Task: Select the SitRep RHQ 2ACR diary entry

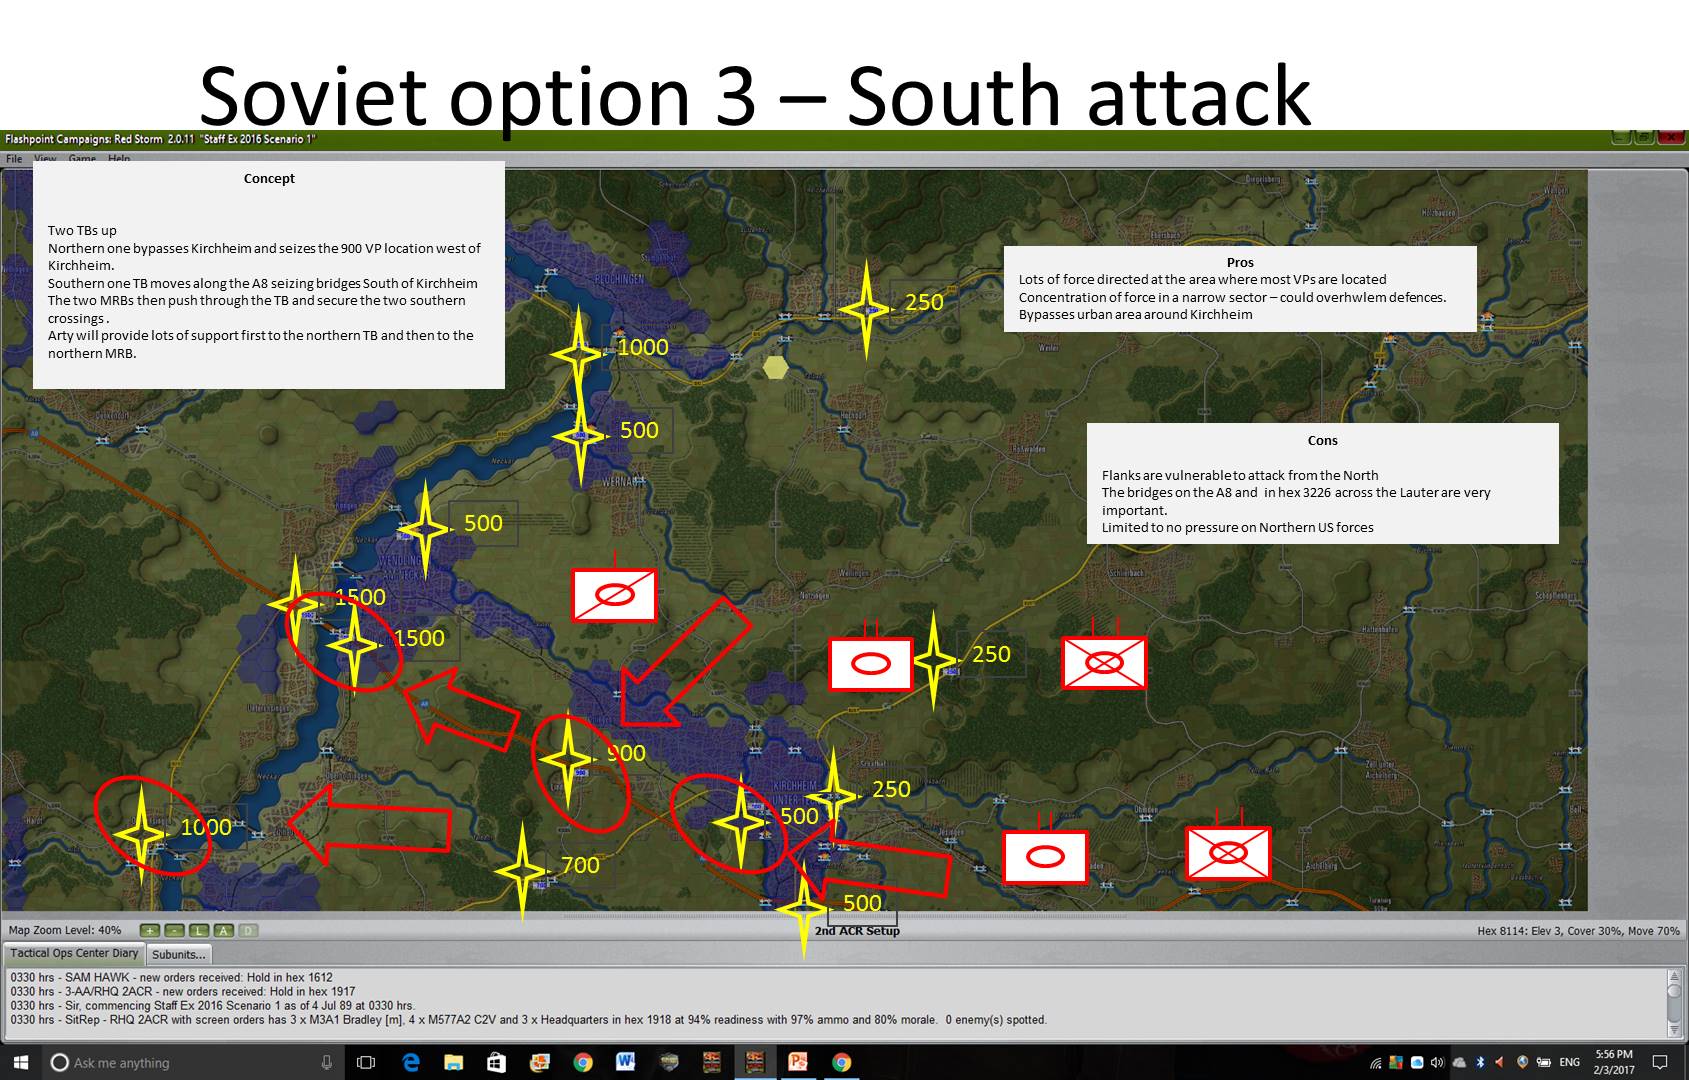Action: pos(528,1020)
